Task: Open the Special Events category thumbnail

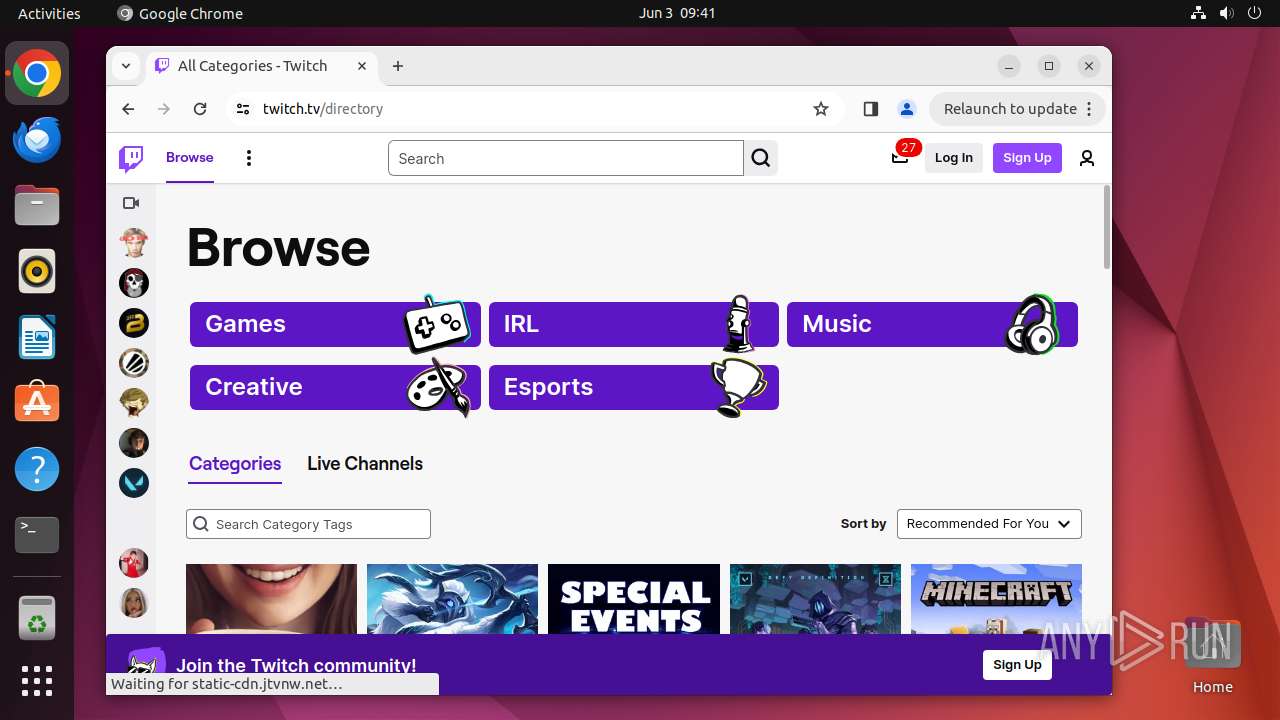Action: pos(634,599)
